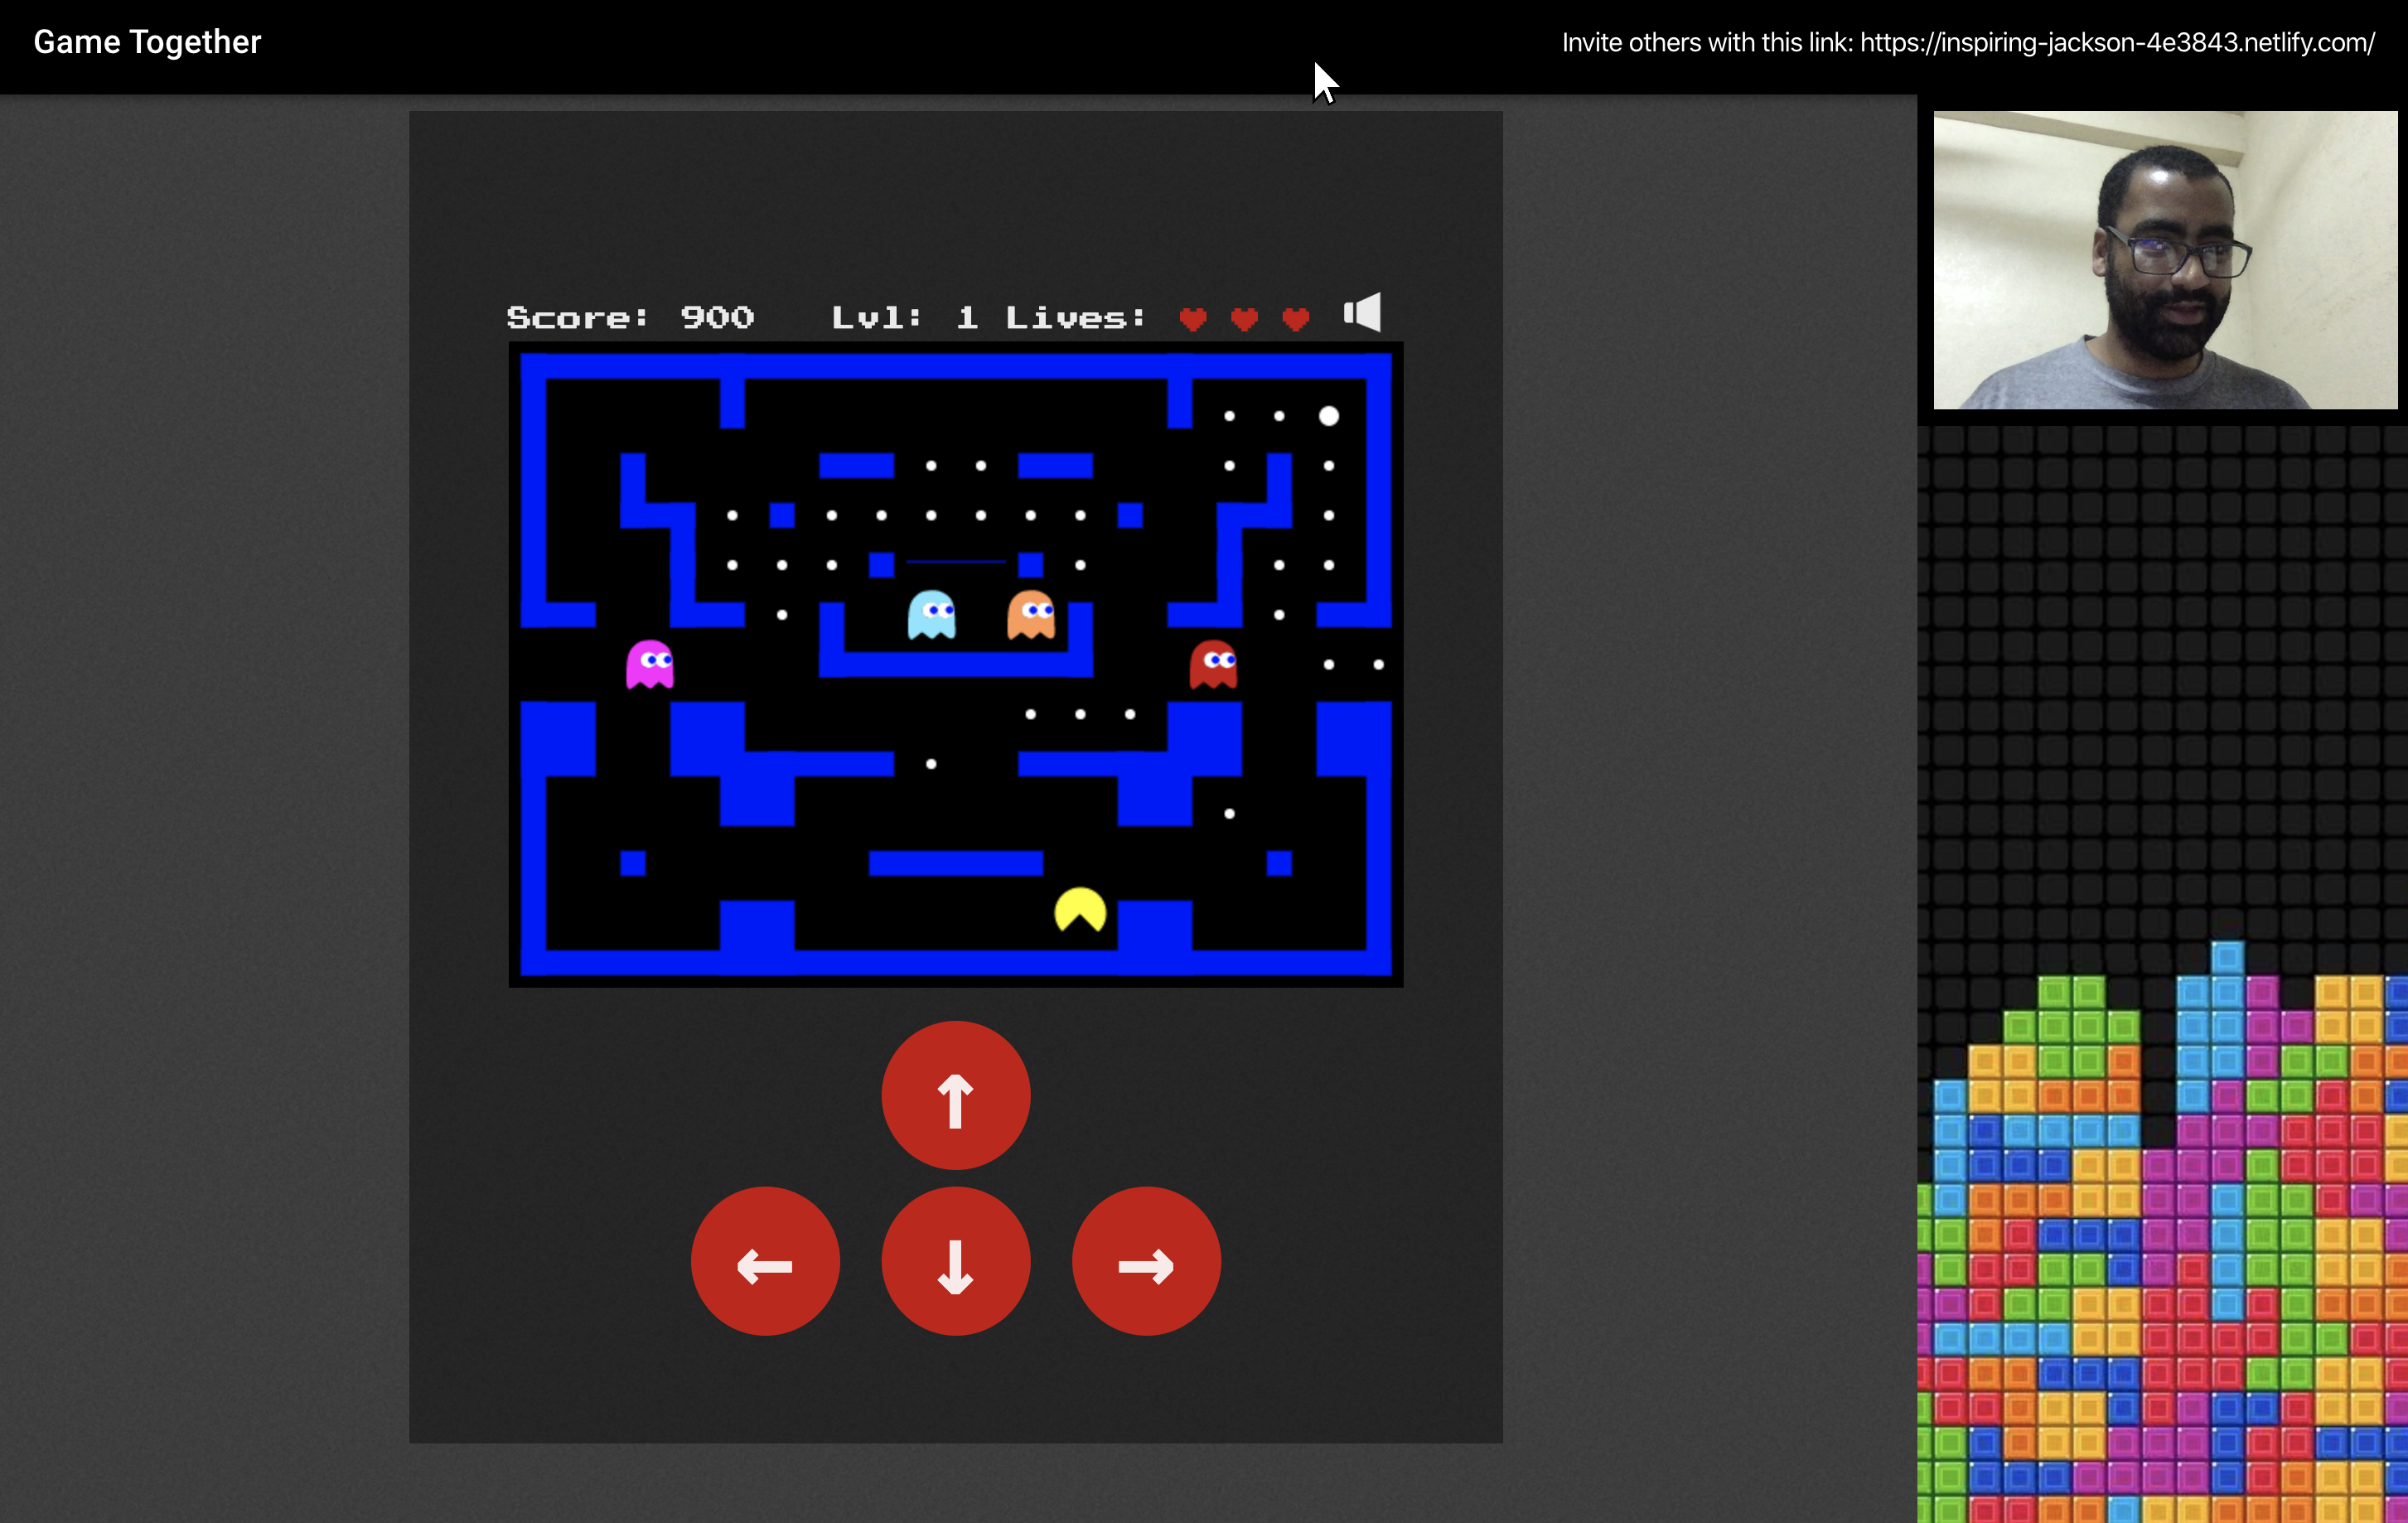Click the left arrow control button
Screen dimensions: 2408x1523
(x=765, y=1261)
